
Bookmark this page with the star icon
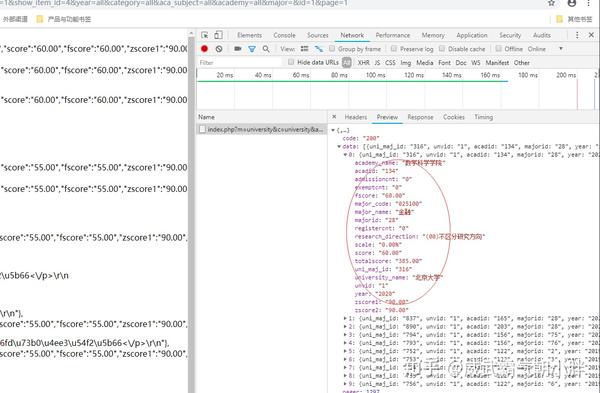(x=551, y=3)
